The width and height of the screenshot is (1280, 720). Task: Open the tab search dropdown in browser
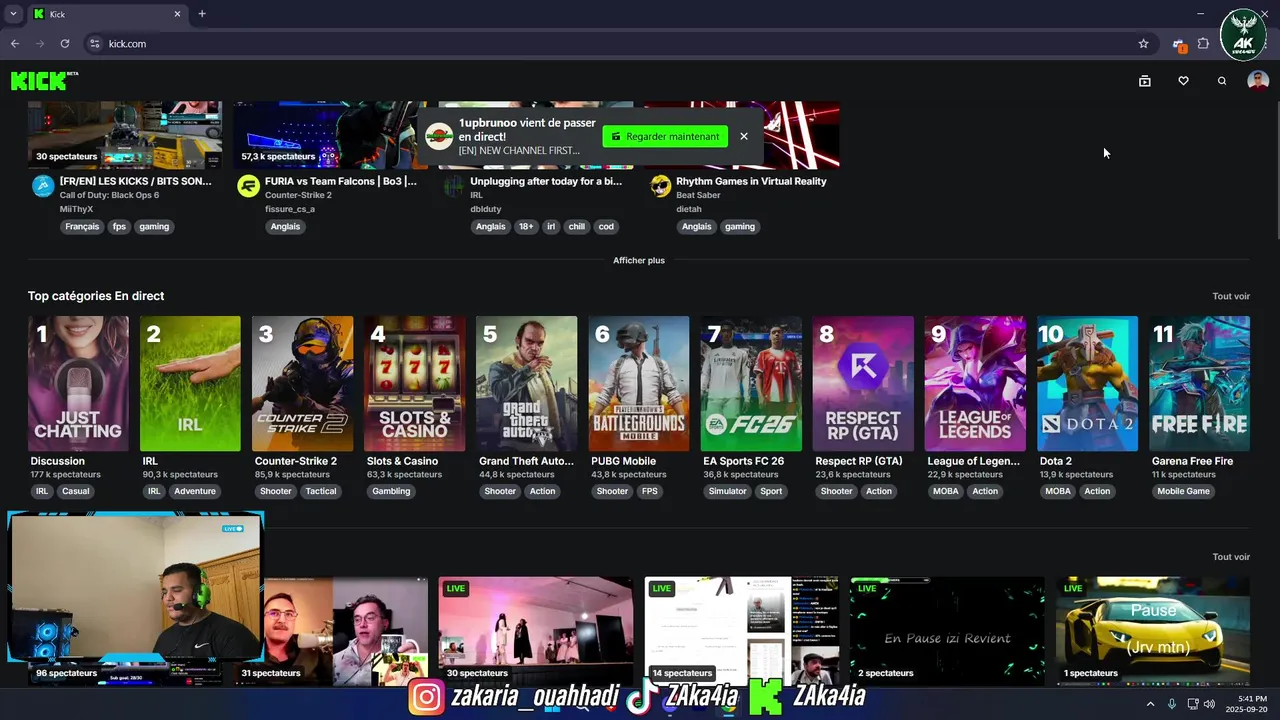[13, 14]
